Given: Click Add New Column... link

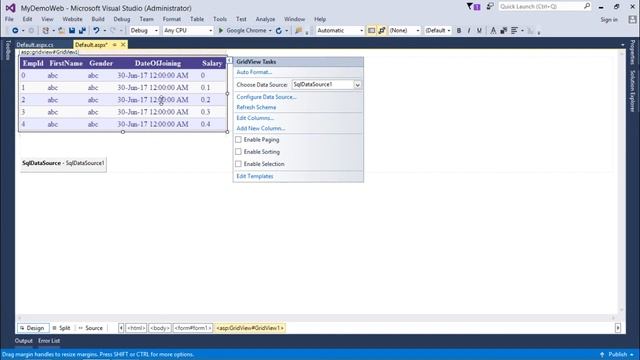Looking at the screenshot, I should (x=261, y=128).
